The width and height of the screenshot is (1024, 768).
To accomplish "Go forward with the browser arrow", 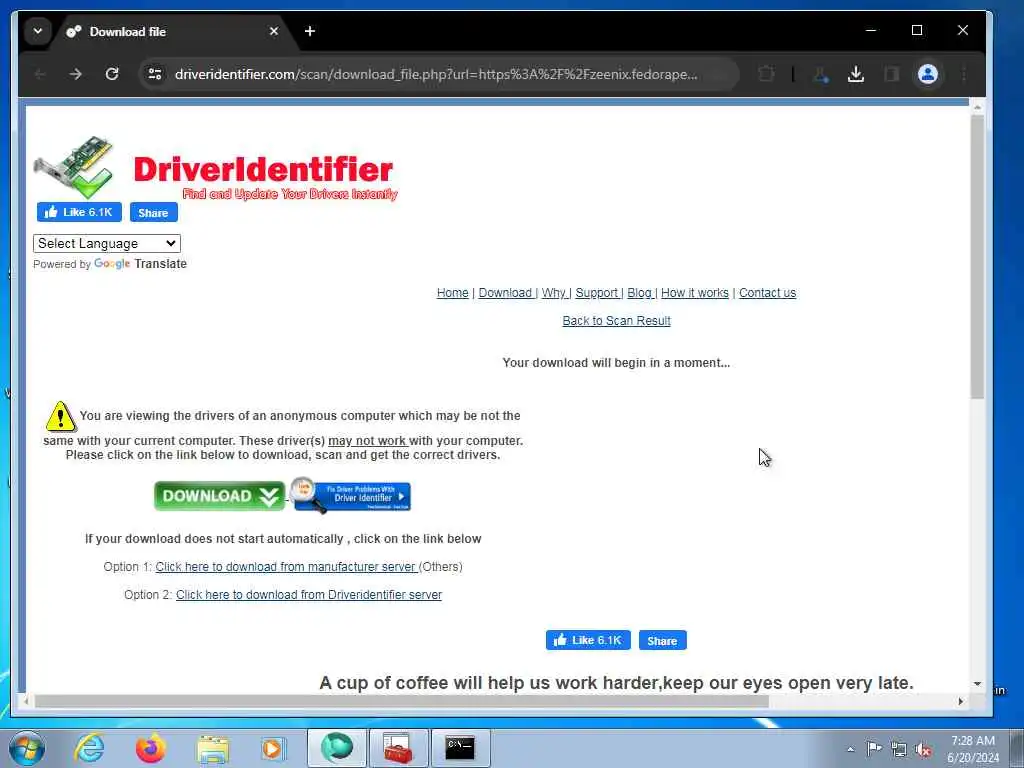I will [x=76, y=74].
